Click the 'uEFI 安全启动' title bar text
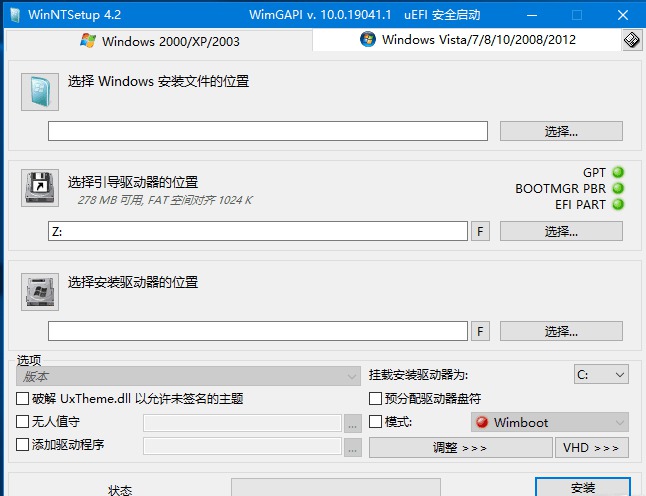 pos(442,15)
